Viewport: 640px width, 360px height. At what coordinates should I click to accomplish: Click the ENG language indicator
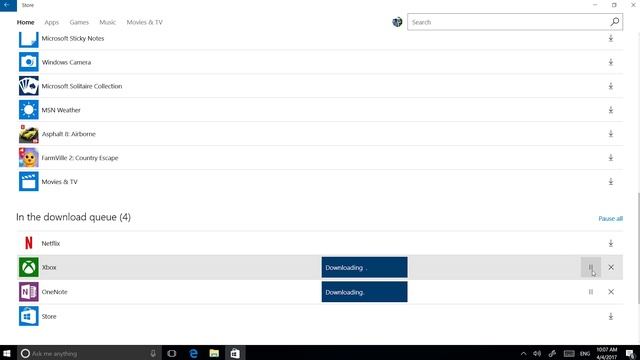coord(585,353)
